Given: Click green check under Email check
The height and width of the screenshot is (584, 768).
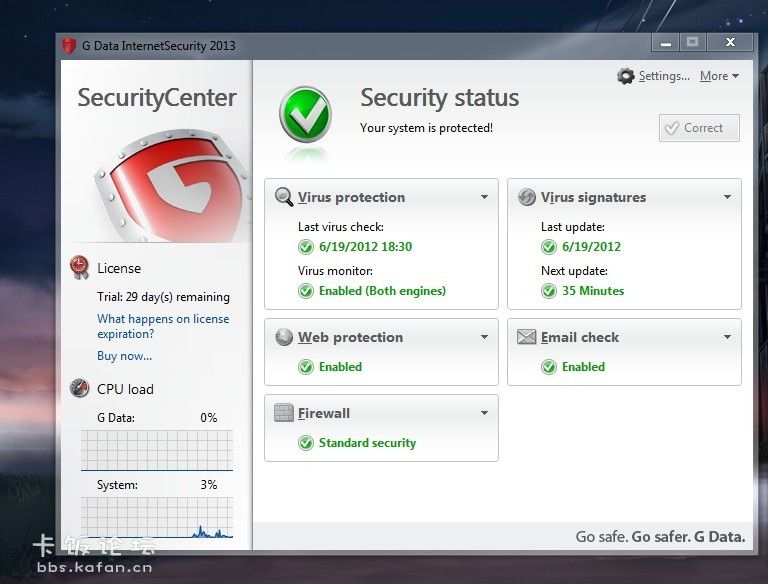Looking at the screenshot, I should point(549,367).
